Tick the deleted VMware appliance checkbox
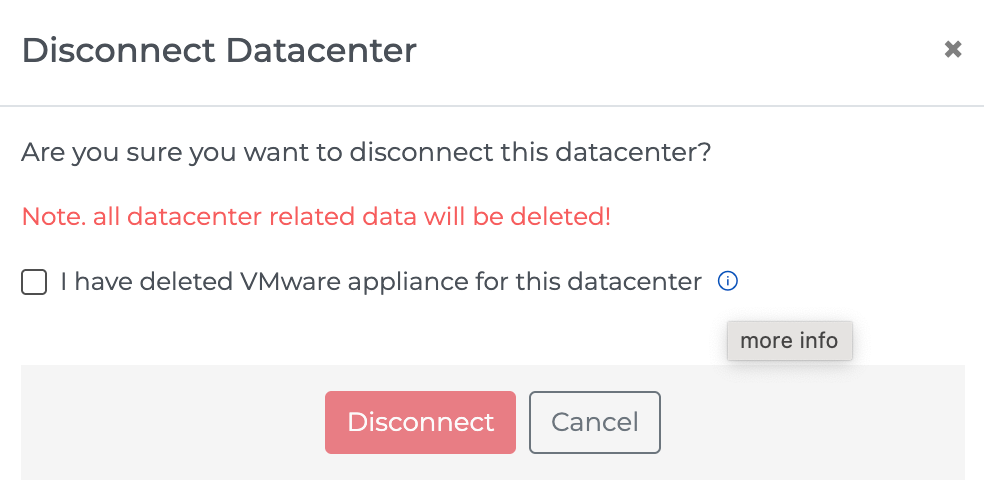 [34, 283]
